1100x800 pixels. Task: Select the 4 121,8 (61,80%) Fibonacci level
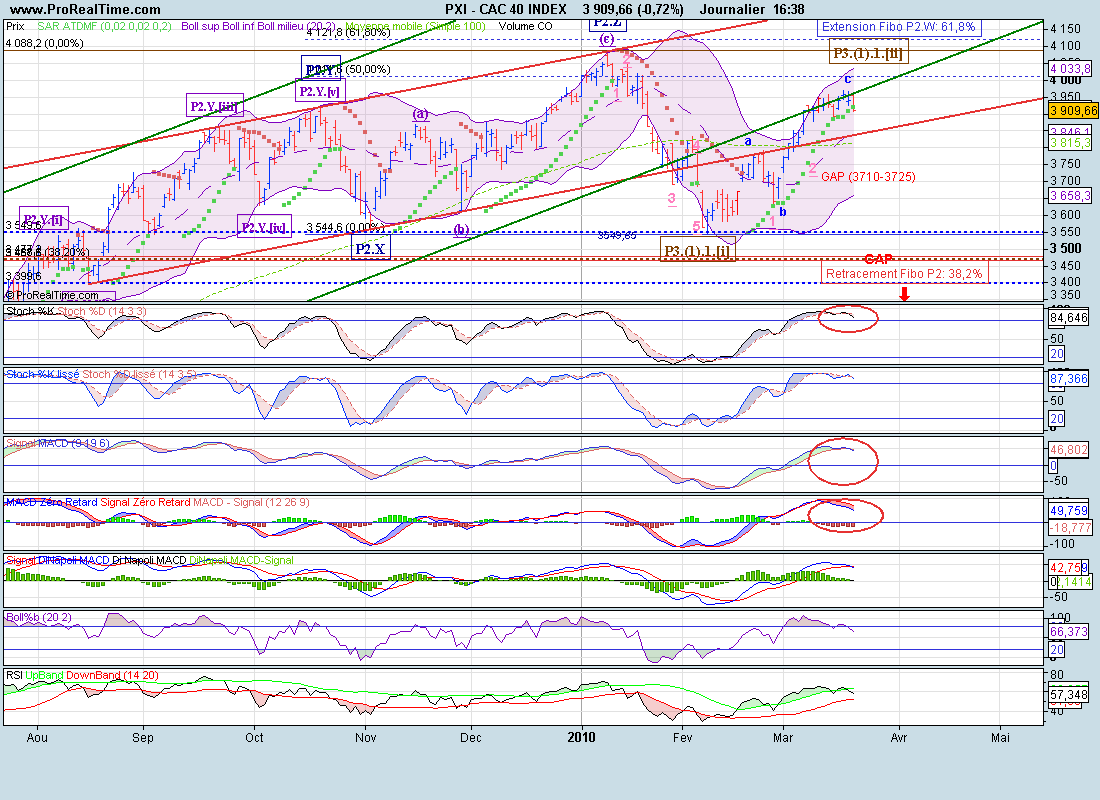pyautogui.click(x=349, y=32)
